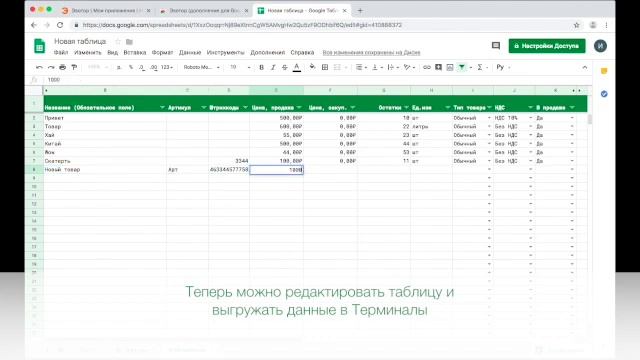Star the Новая таблица document

coord(118,42)
